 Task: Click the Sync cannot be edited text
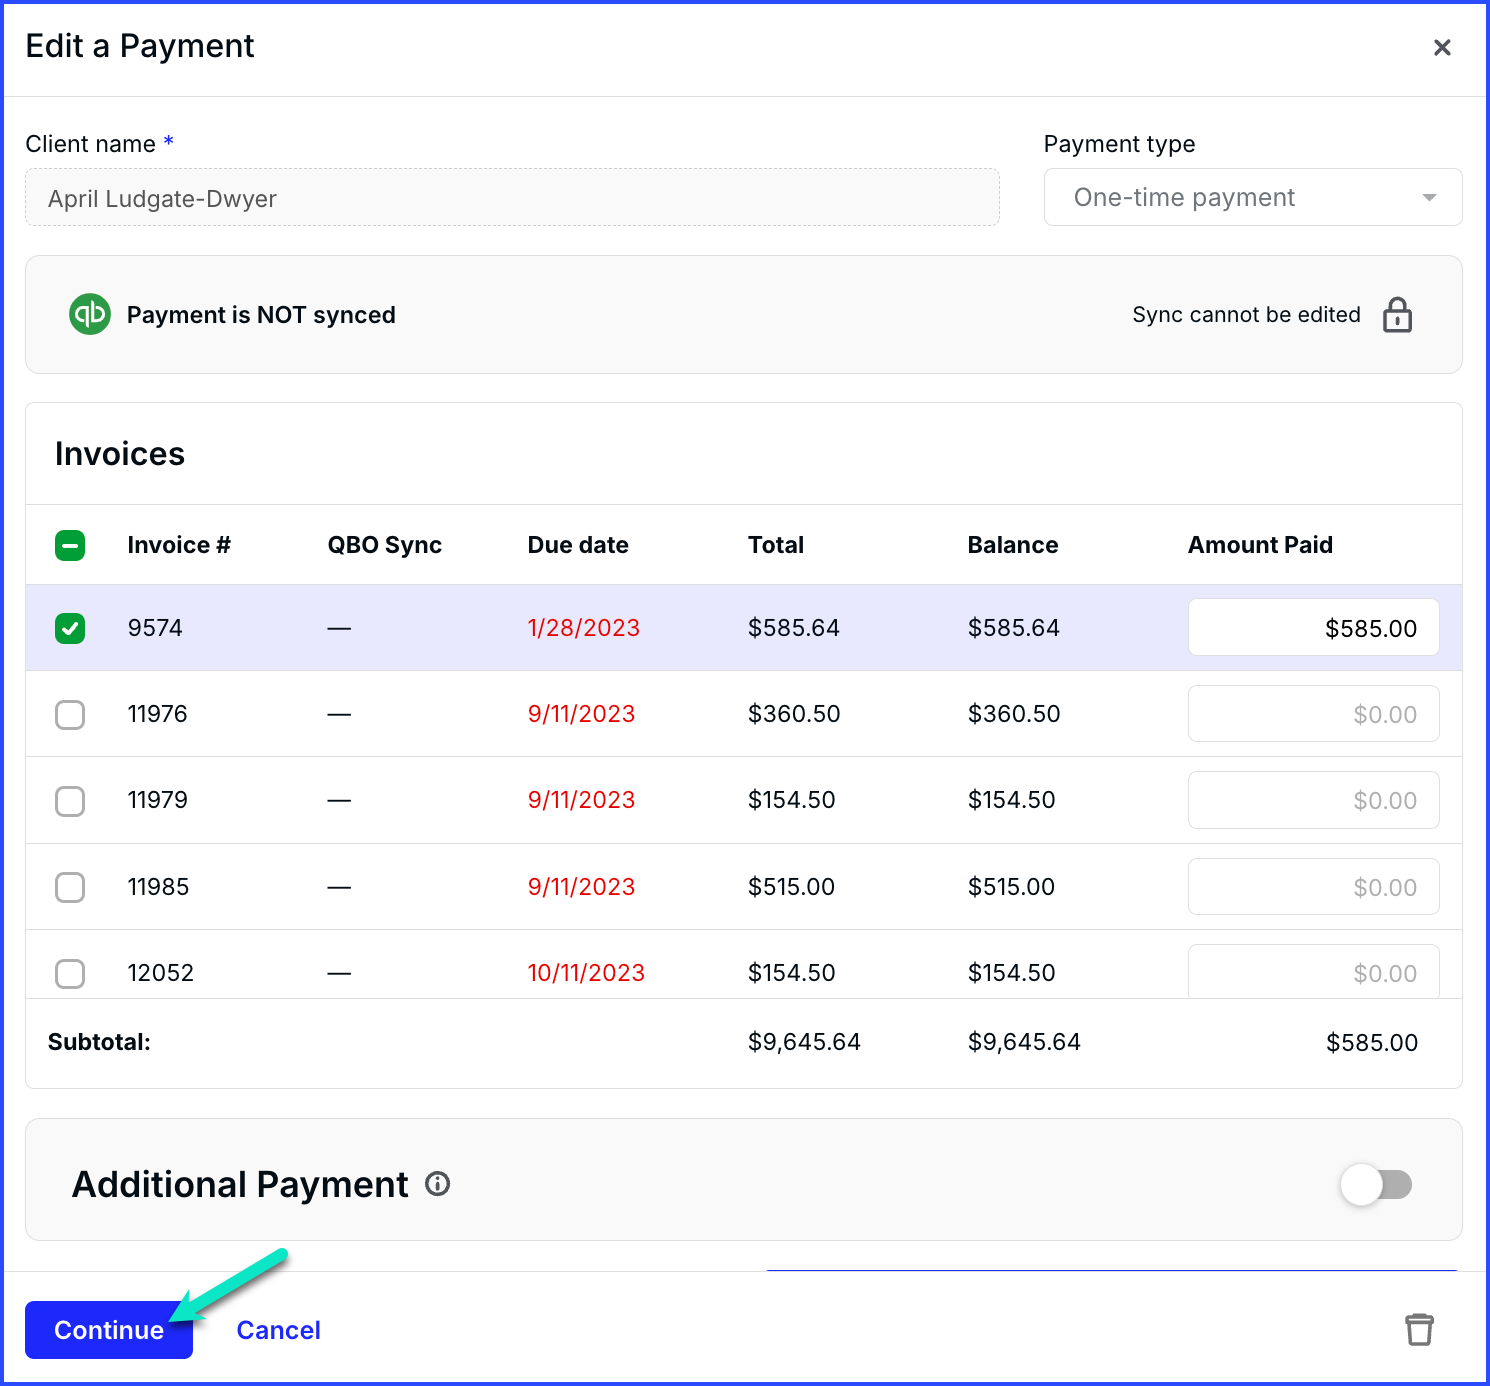point(1246,315)
